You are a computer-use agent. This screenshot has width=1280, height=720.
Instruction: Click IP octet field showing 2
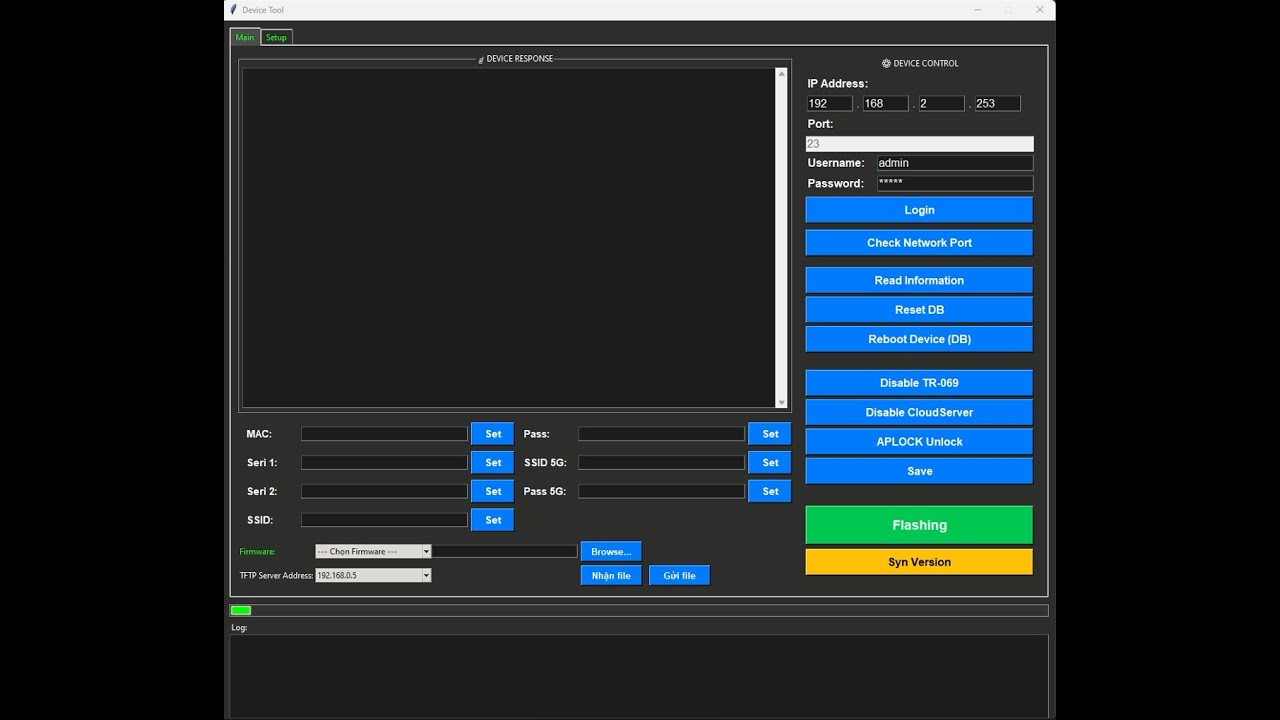click(941, 103)
